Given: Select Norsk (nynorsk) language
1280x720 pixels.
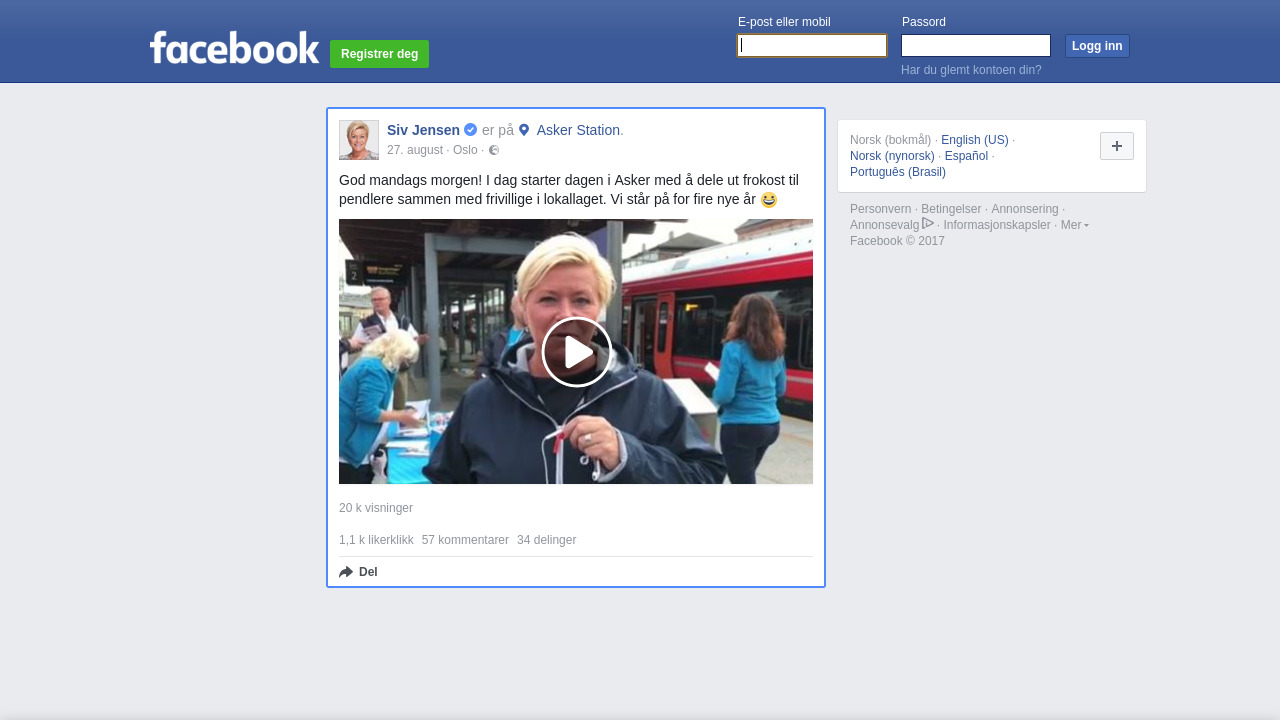Looking at the screenshot, I should tap(892, 156).
